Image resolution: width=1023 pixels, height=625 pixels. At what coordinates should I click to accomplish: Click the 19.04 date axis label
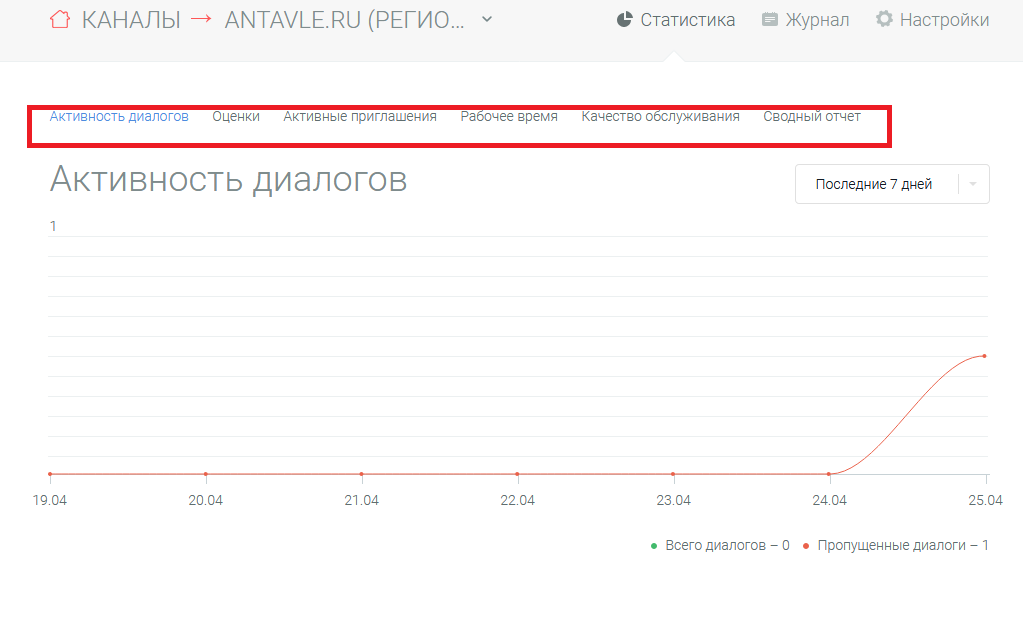click(x=50, y=500)
